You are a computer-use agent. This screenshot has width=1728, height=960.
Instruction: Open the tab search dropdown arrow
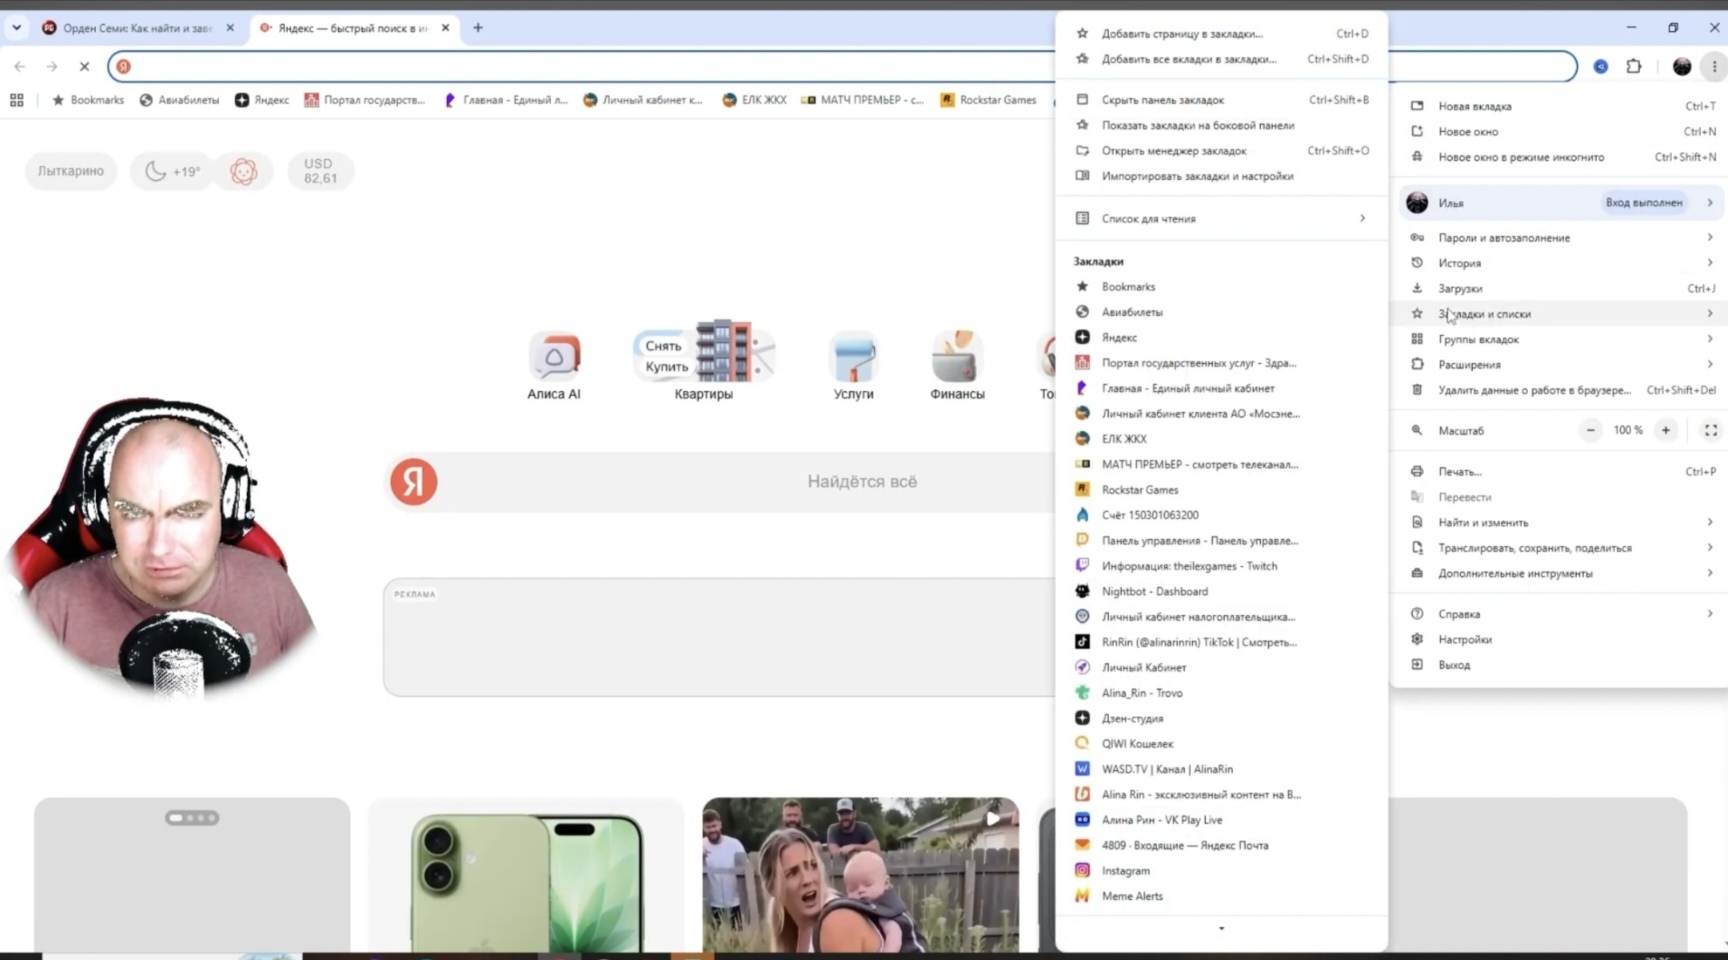click(17, 28)
